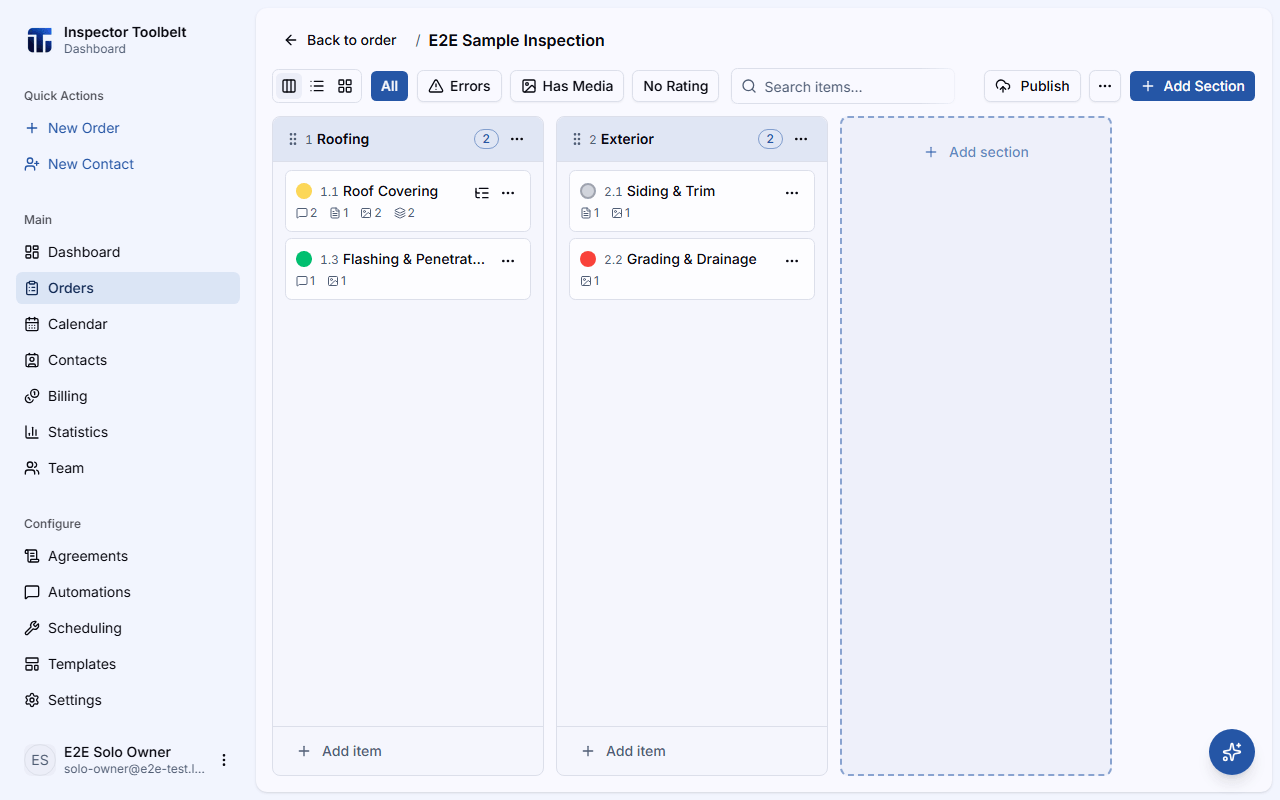Open the E2E Solo Owner account menu
The image size is (1280, 800).
[x=224, y=760]
